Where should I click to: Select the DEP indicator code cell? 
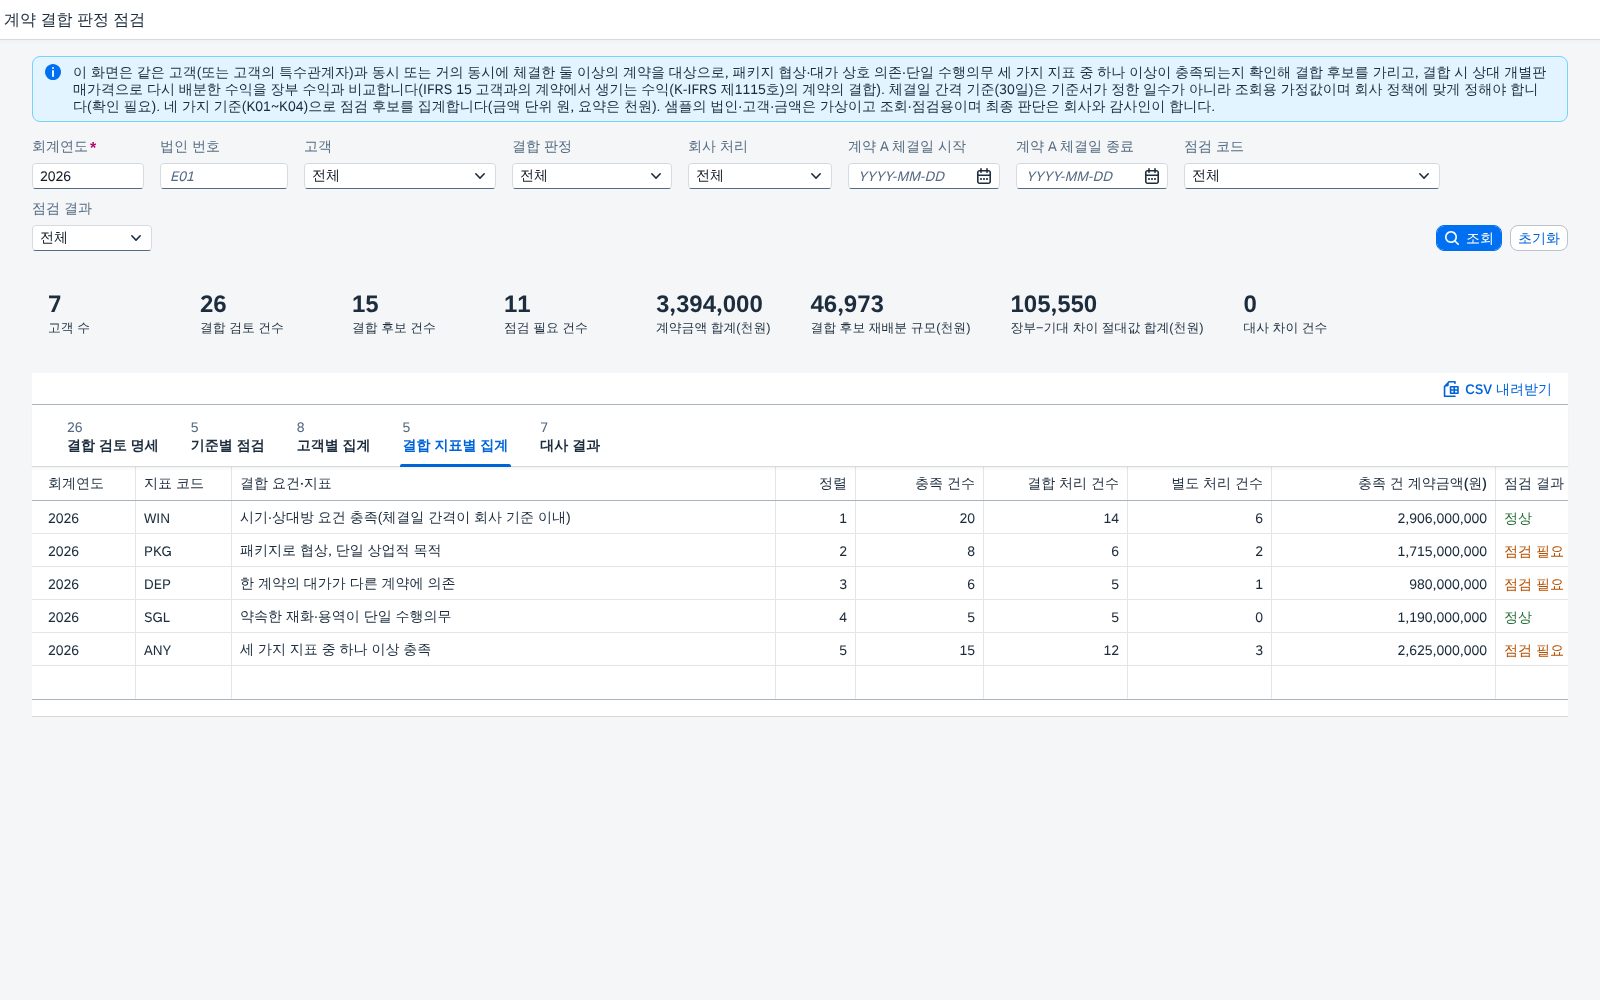point(183,584)
